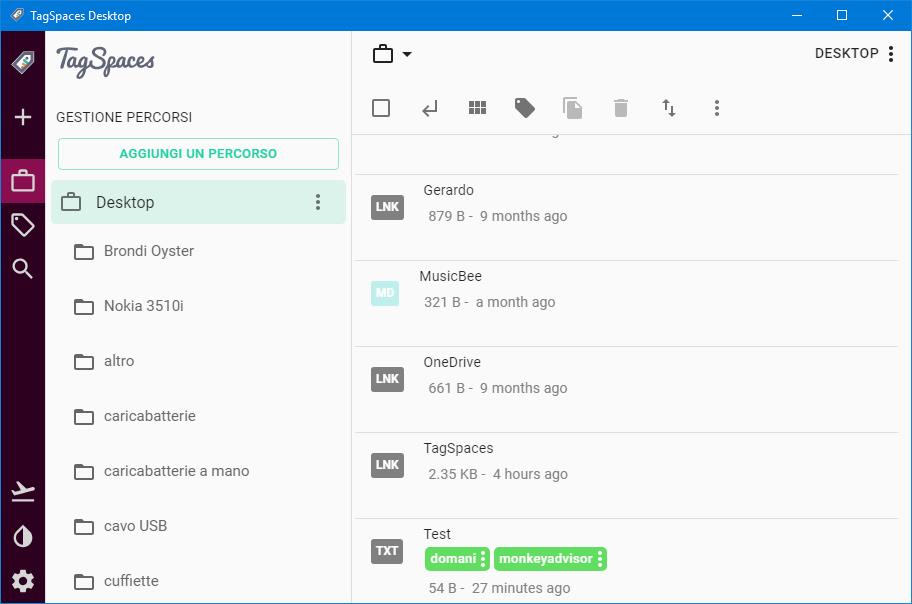Click the '54 B - 27 minutes ago' details

(500, 588)
